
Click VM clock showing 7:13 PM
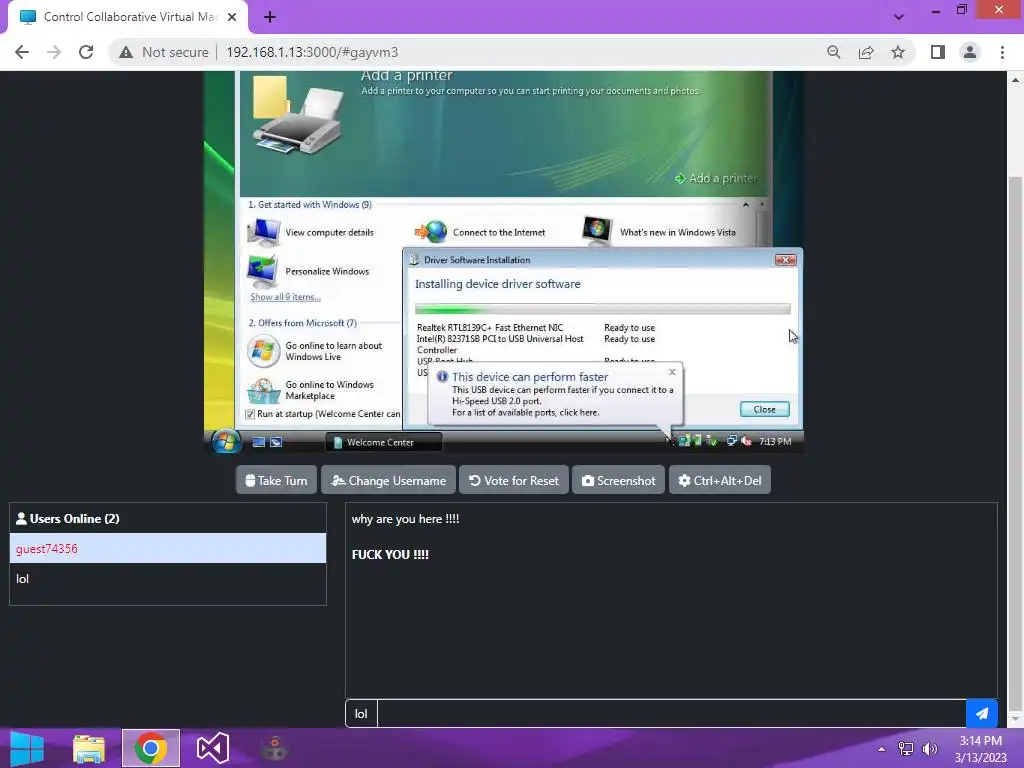pyautogui.click(x=775, y=442)
